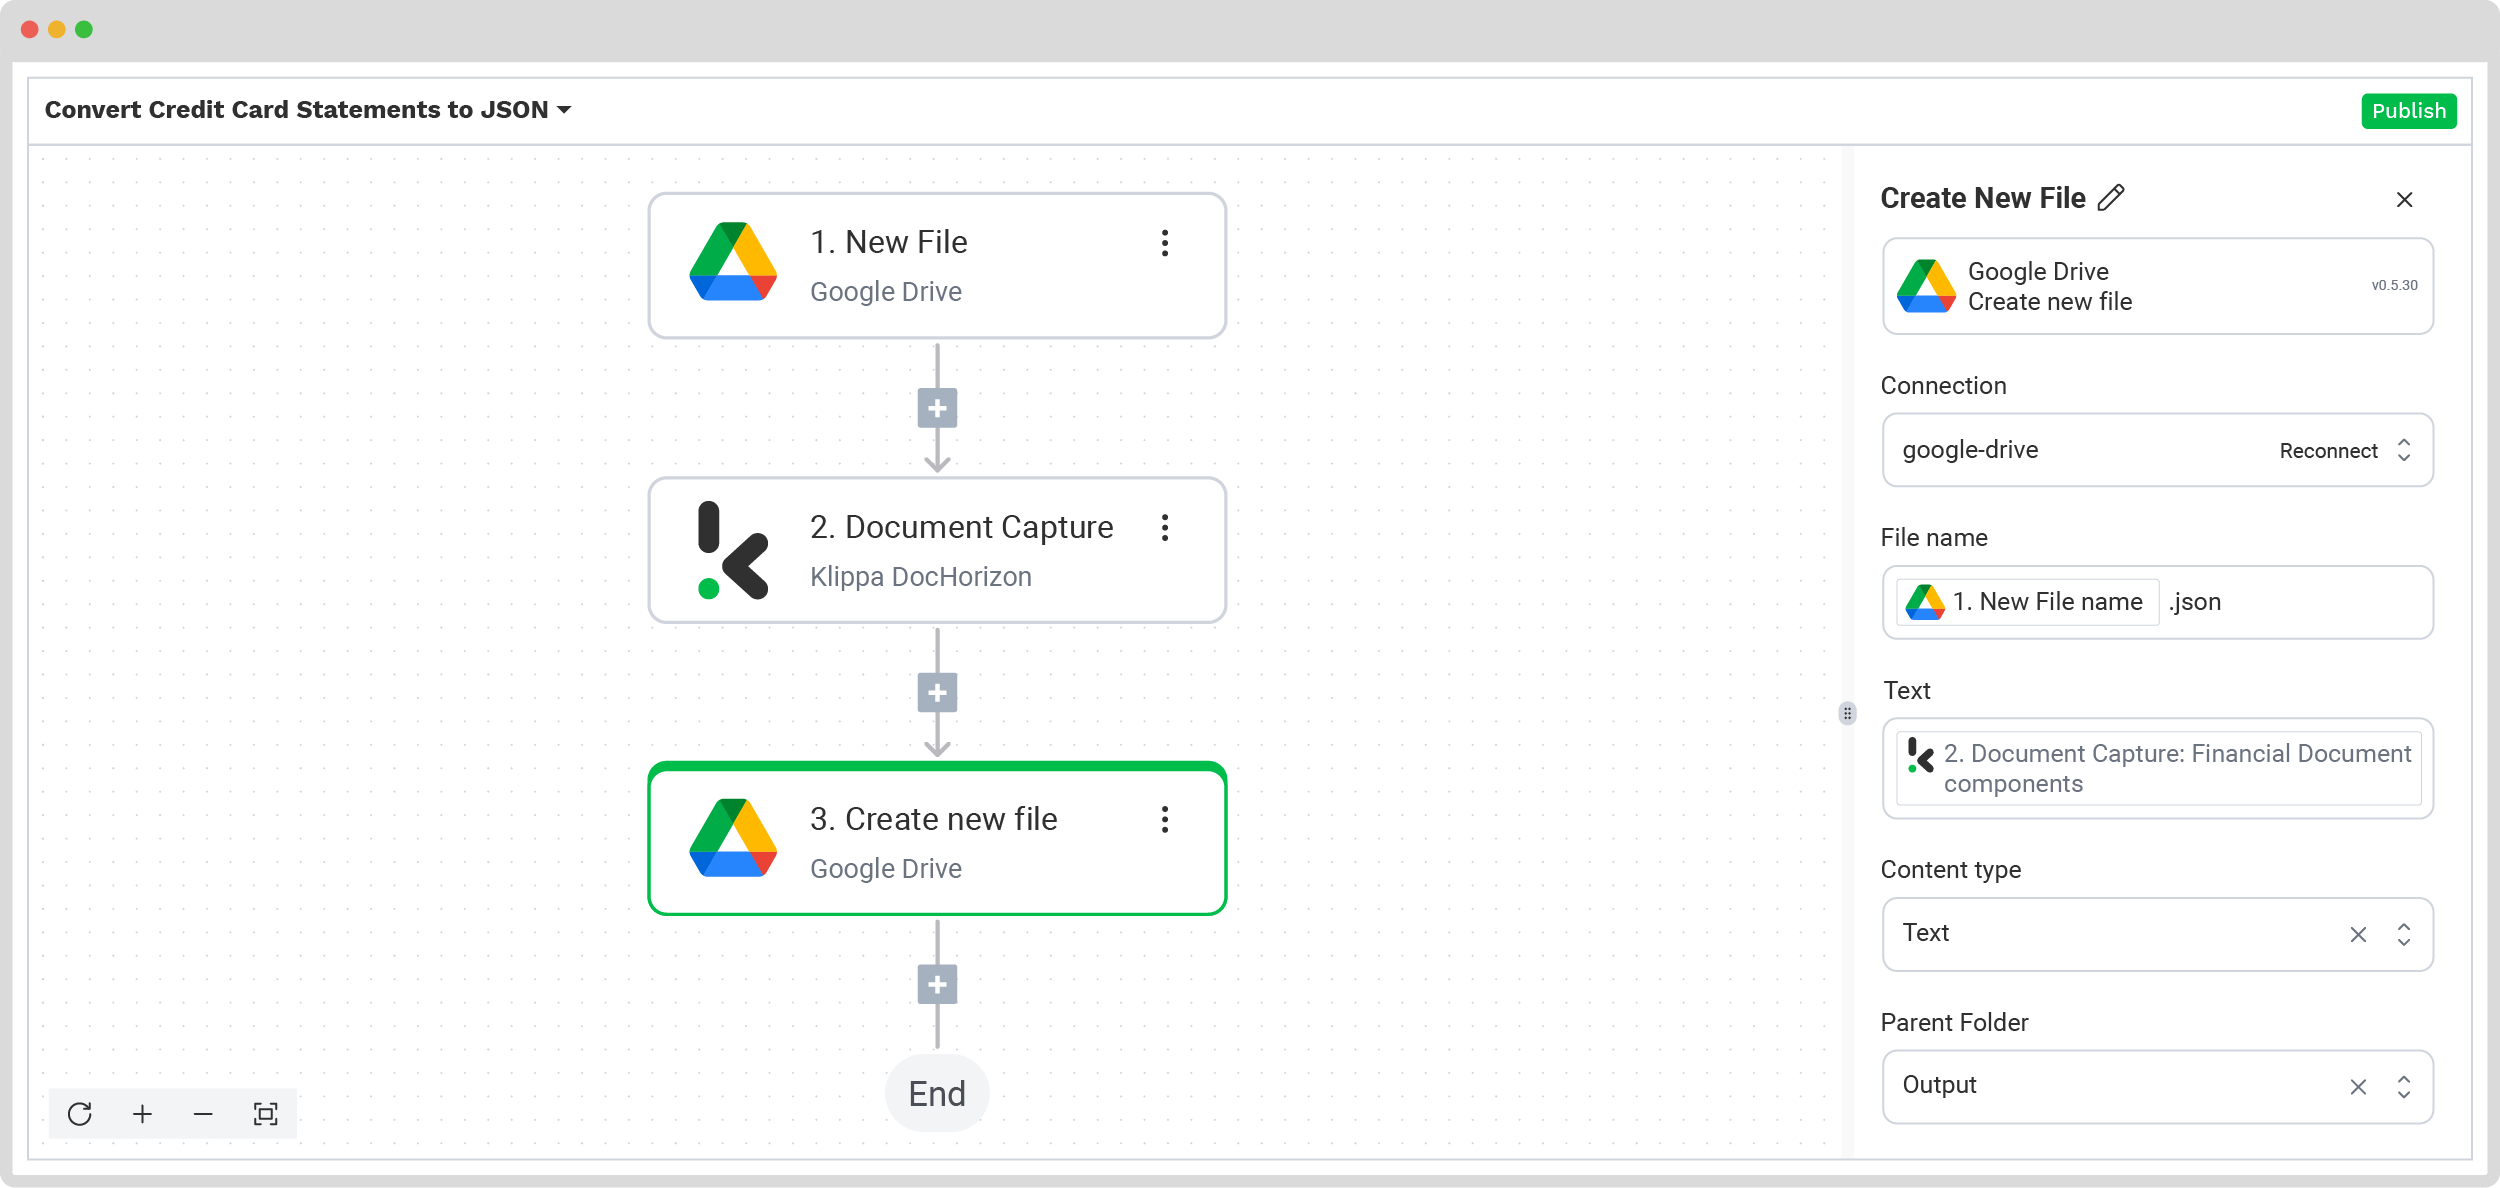Image resolution: width=2500 pixels, height=1188 pixels.
Task: Reset canvas view with the refresh icon
Action: tap(80, 1113)
